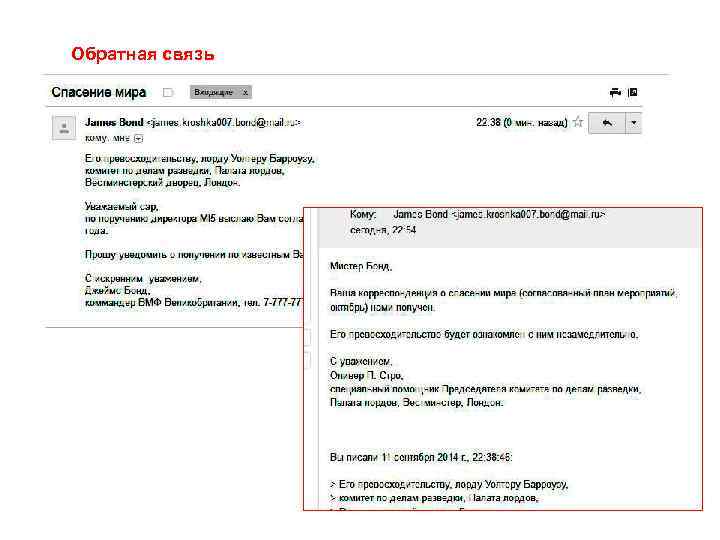Click the line Его превосходительство будет ознакомлен
720x540 pixels.
[x=484, y=334]
